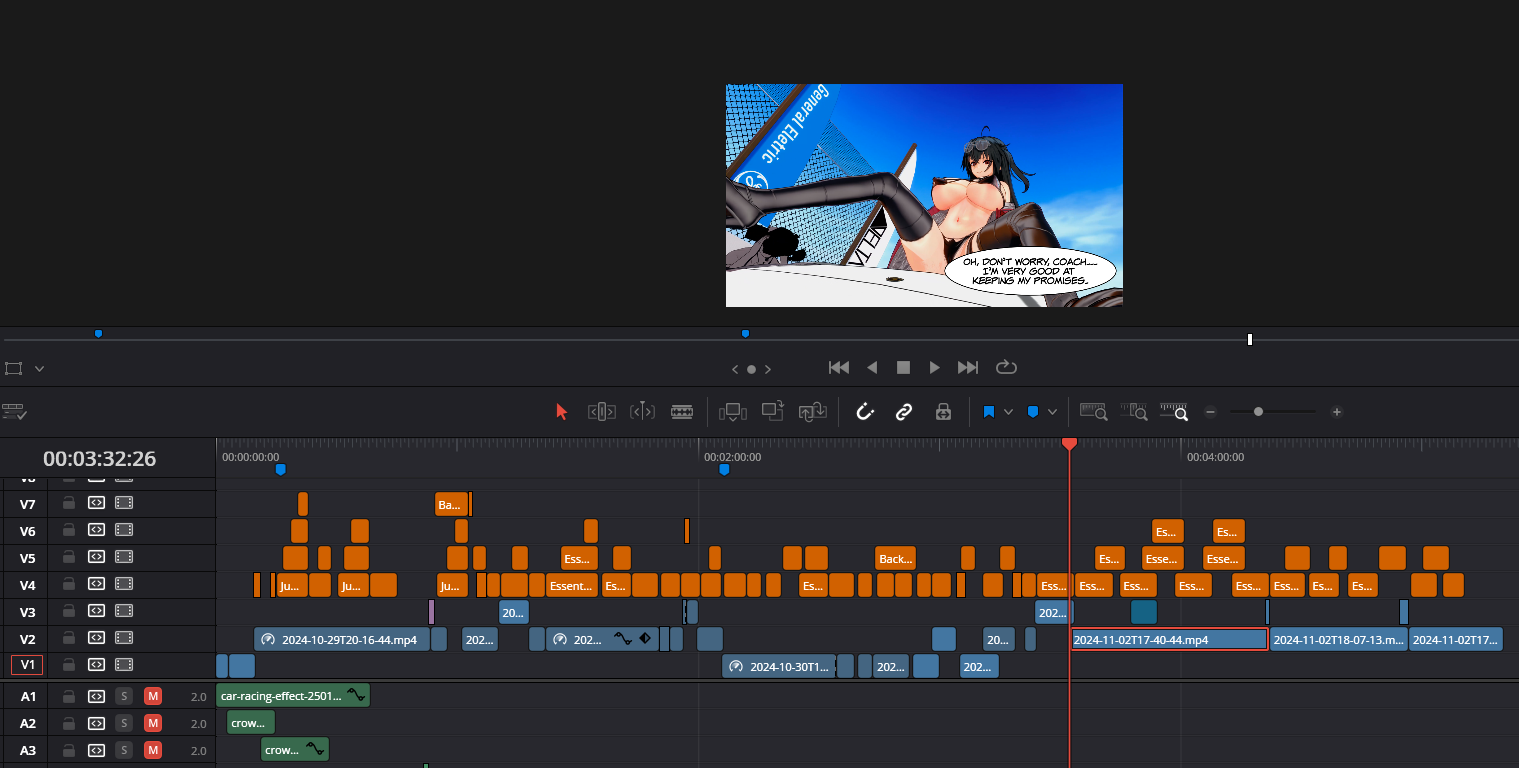Click the blue Marker icon in toolbar
The width and height of the screenshot is (1519, 768).
click(1033, 412)
